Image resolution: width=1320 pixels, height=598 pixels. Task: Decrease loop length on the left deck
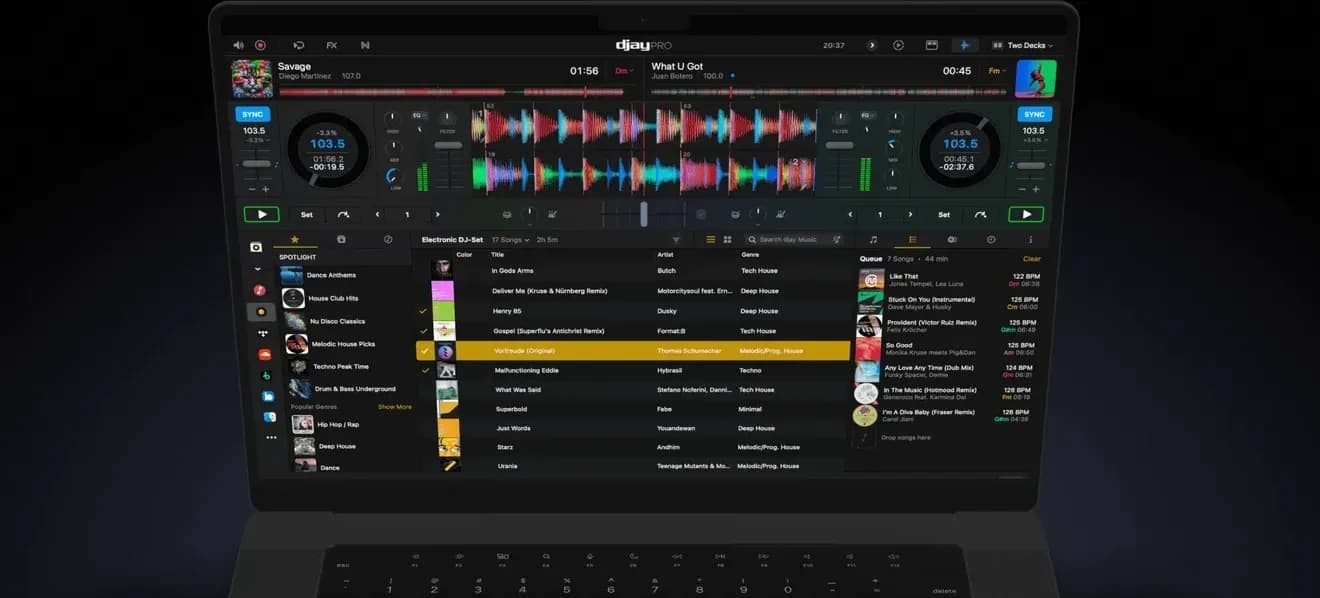(x=377, y=214)
